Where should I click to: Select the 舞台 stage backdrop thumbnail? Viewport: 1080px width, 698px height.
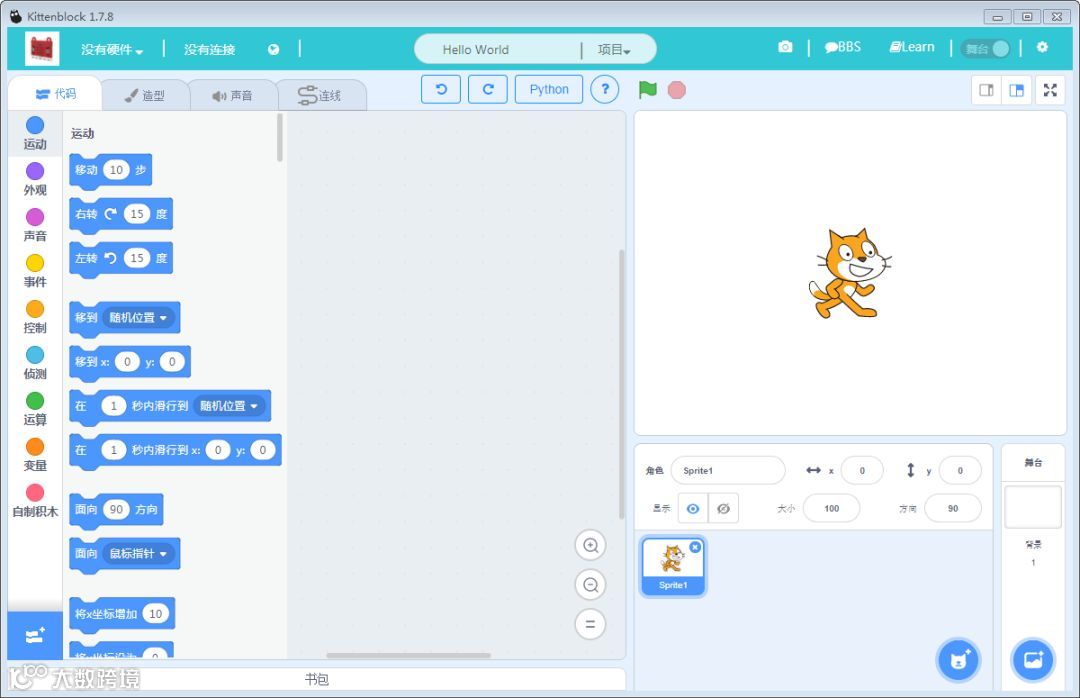click(1032, 507)
